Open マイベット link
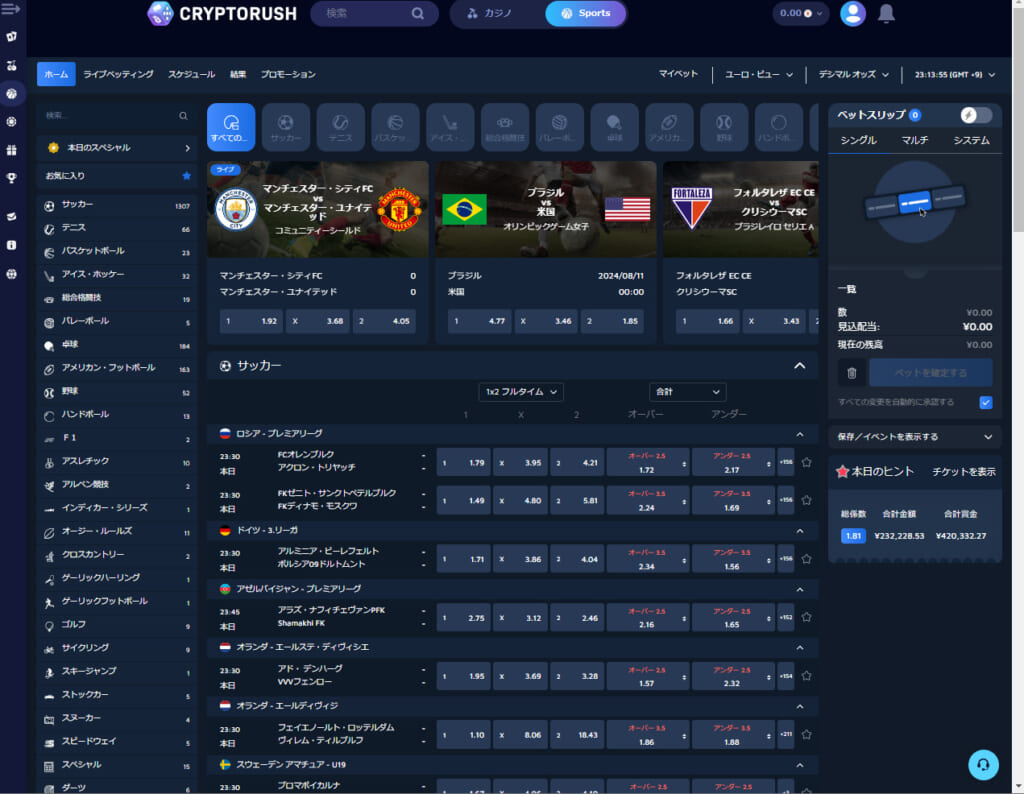The height and width of the screenshot is (794, 1024). (678, 74)
